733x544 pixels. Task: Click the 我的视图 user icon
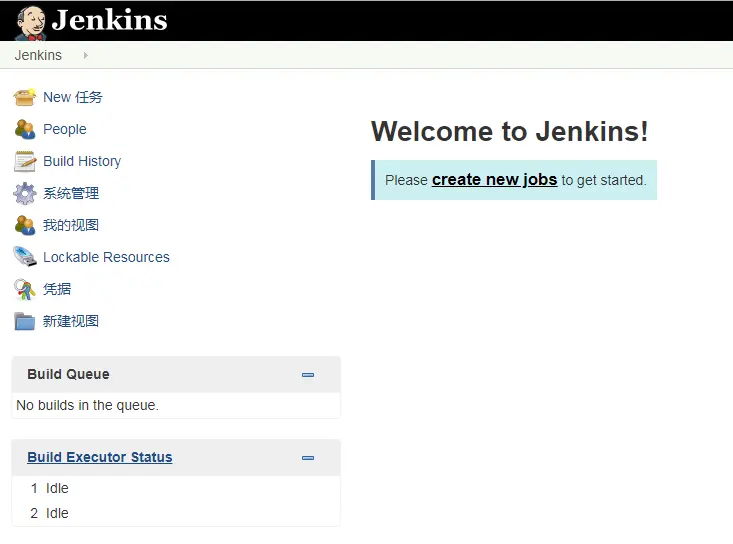pos(25,225)
